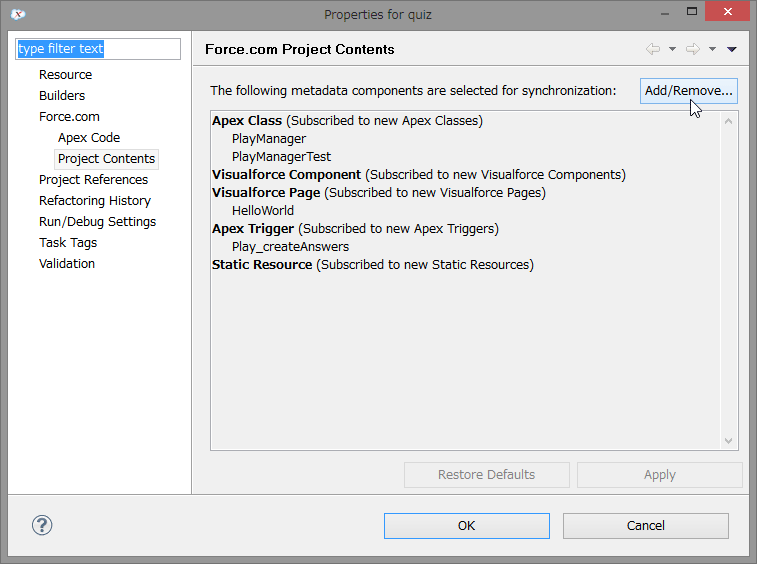Select Builders in the properties tree
This screenshot has height=564, width=757.
pyautogui.click(x=62, y=96)
